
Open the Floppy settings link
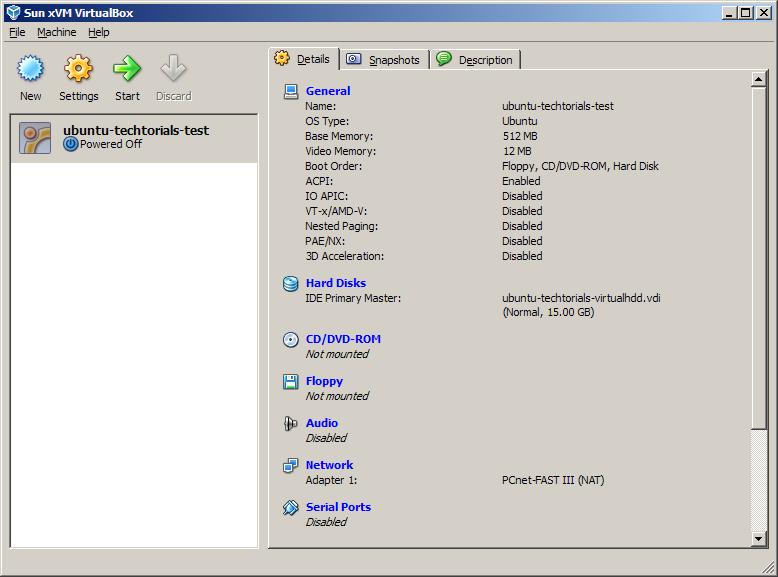324,382
